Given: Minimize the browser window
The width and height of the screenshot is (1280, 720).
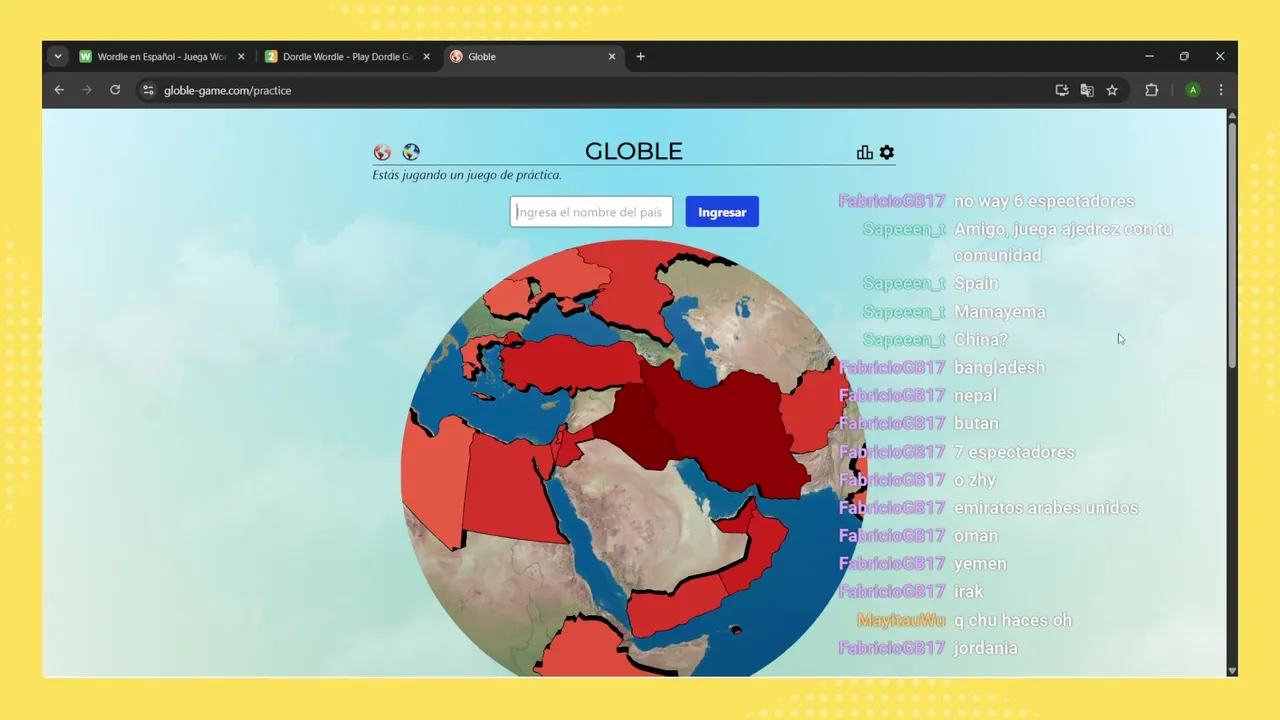Looking at the screenshot, I should tap(1149, 57).
